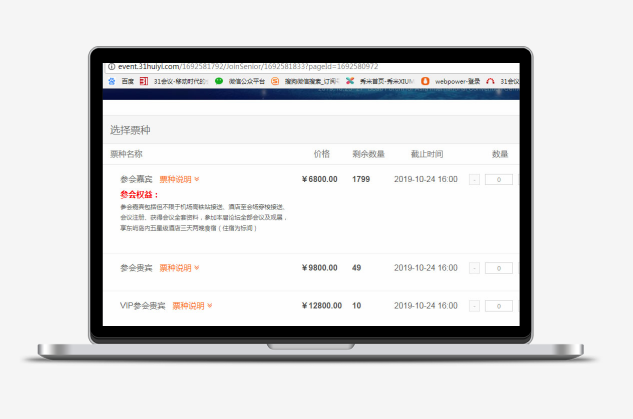The image size is (633, 419).
Task: Click the 参会贵宾 ticket name
Action: click(136, 268)
